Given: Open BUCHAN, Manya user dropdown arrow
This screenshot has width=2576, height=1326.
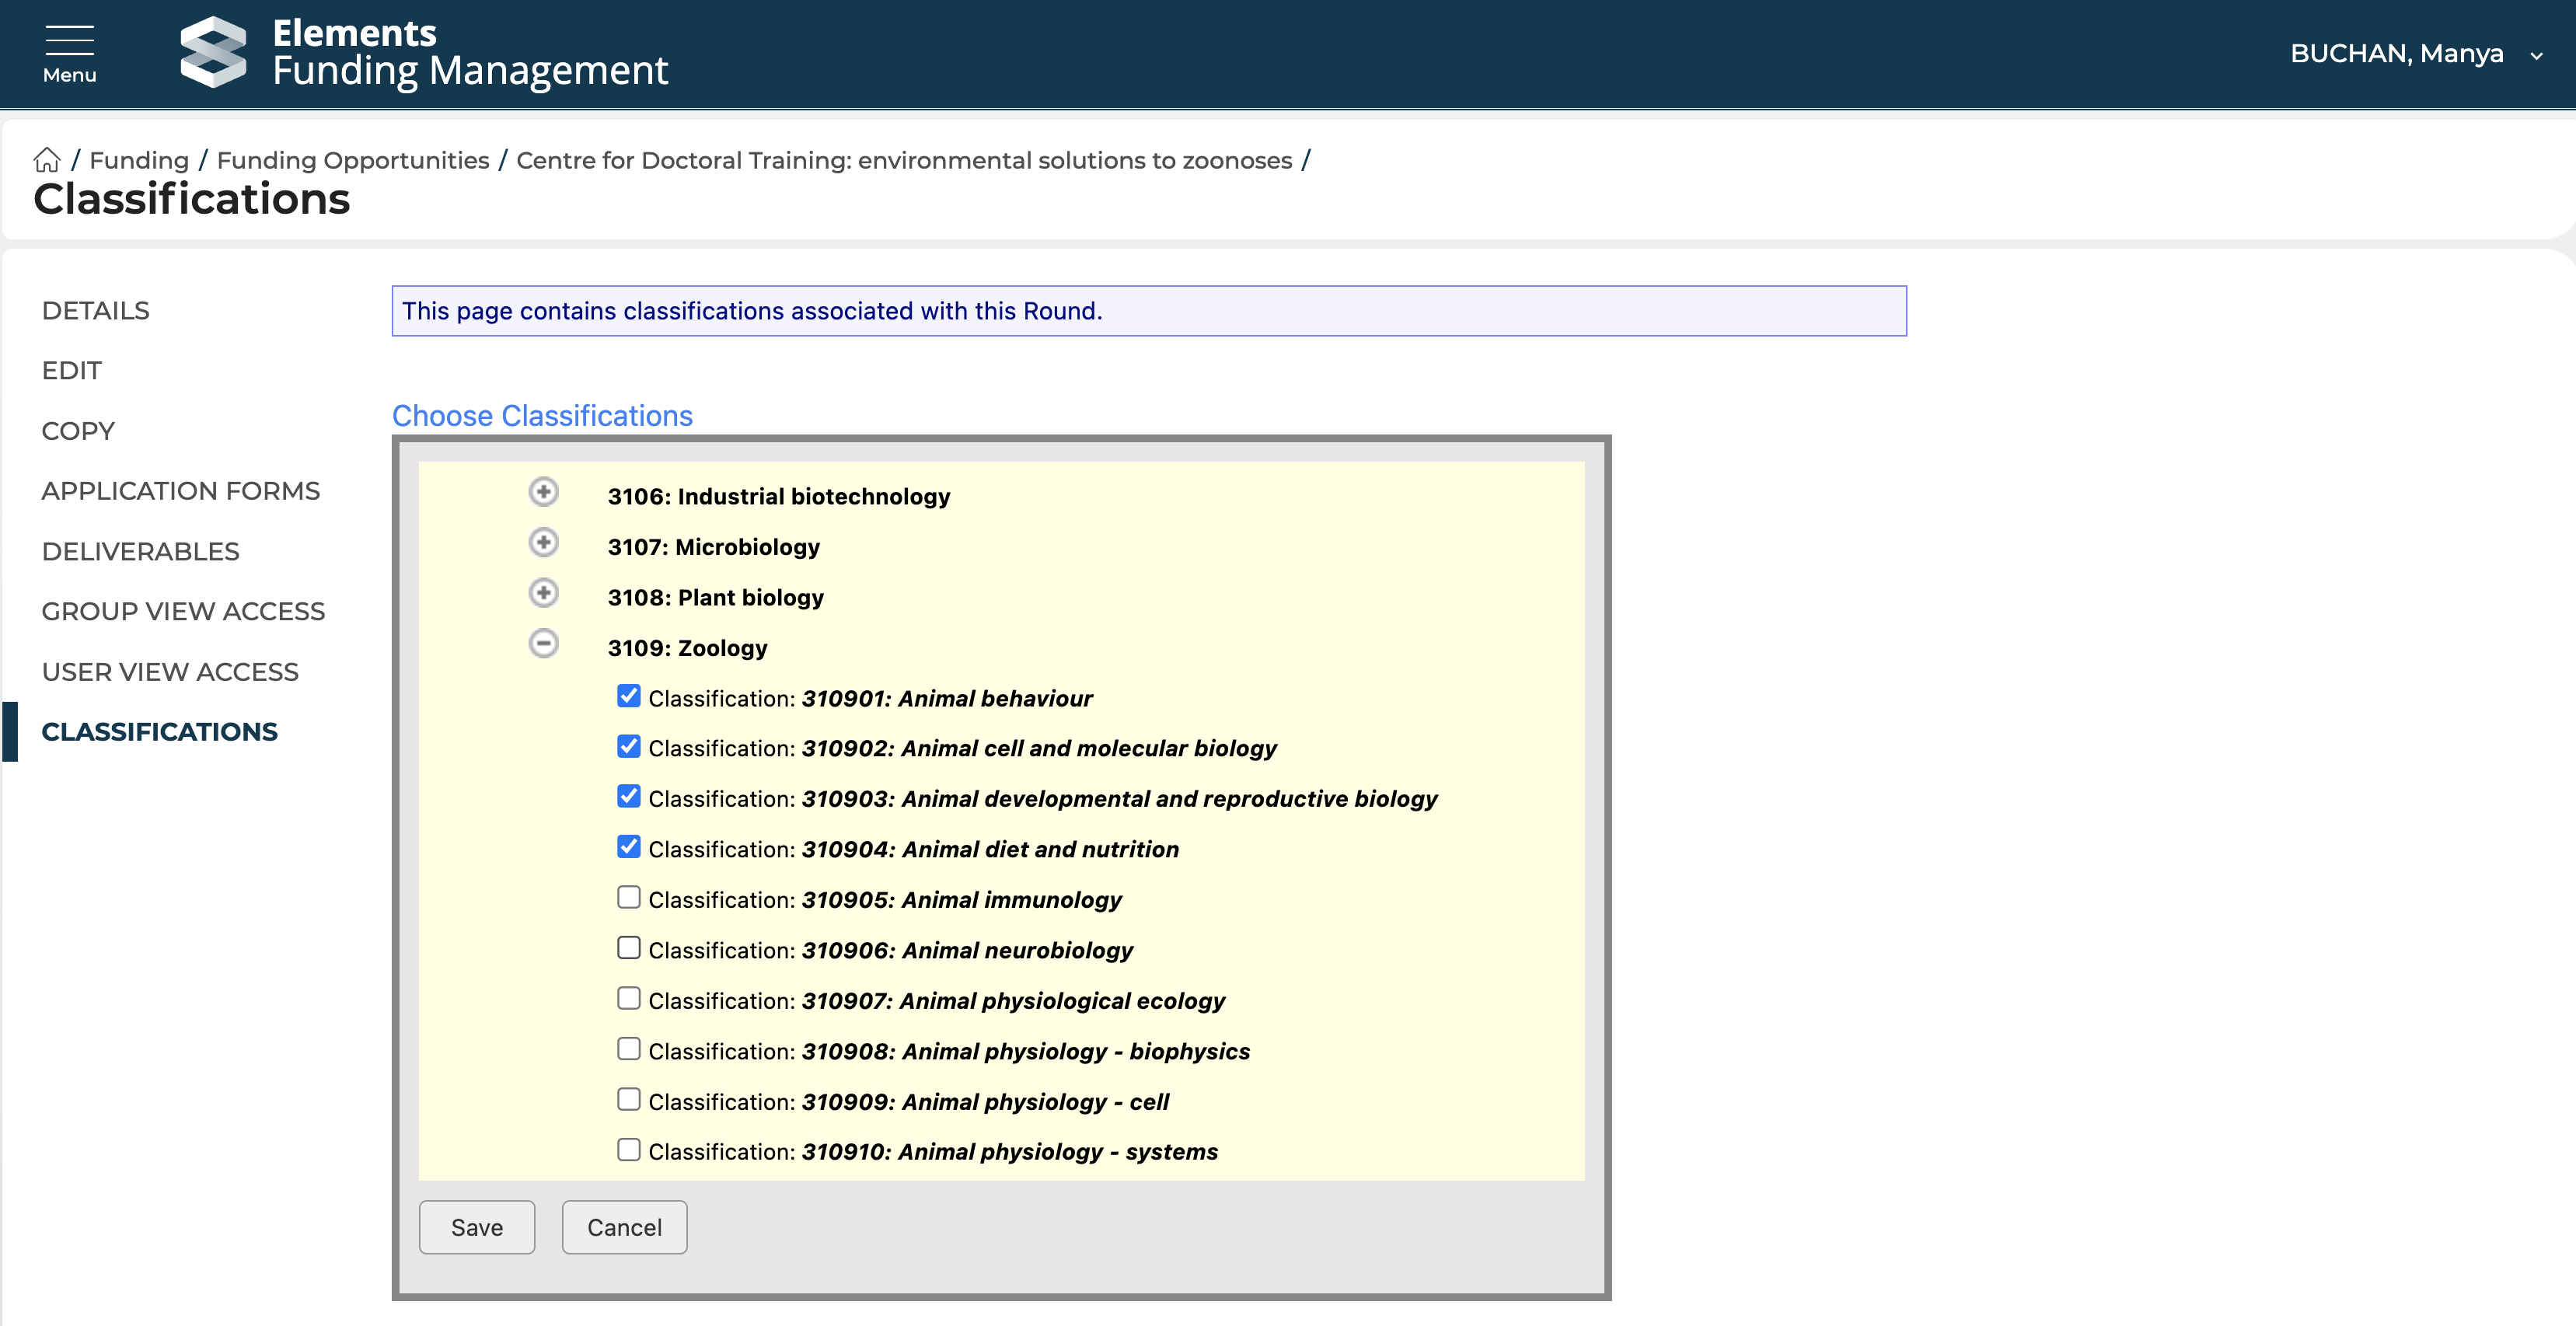Looking at the screenshot, I should click(x=2536, y=56).
